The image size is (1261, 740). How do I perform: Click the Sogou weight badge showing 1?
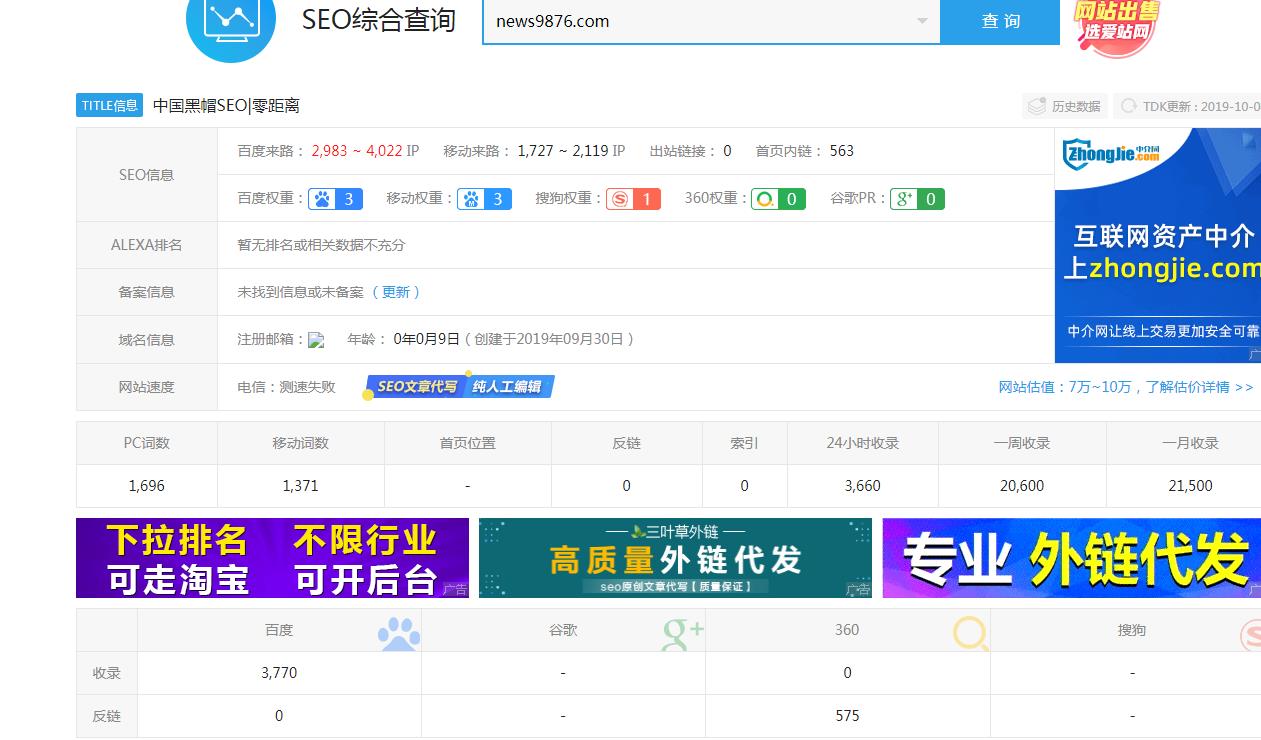coord(633,199)
